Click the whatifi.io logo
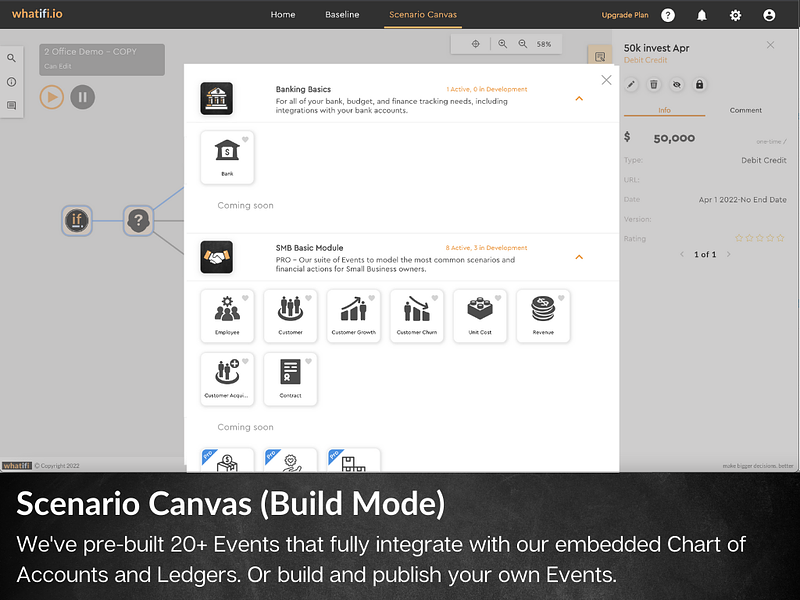Screen dimensions: 800x600 [x=37, y=14]
